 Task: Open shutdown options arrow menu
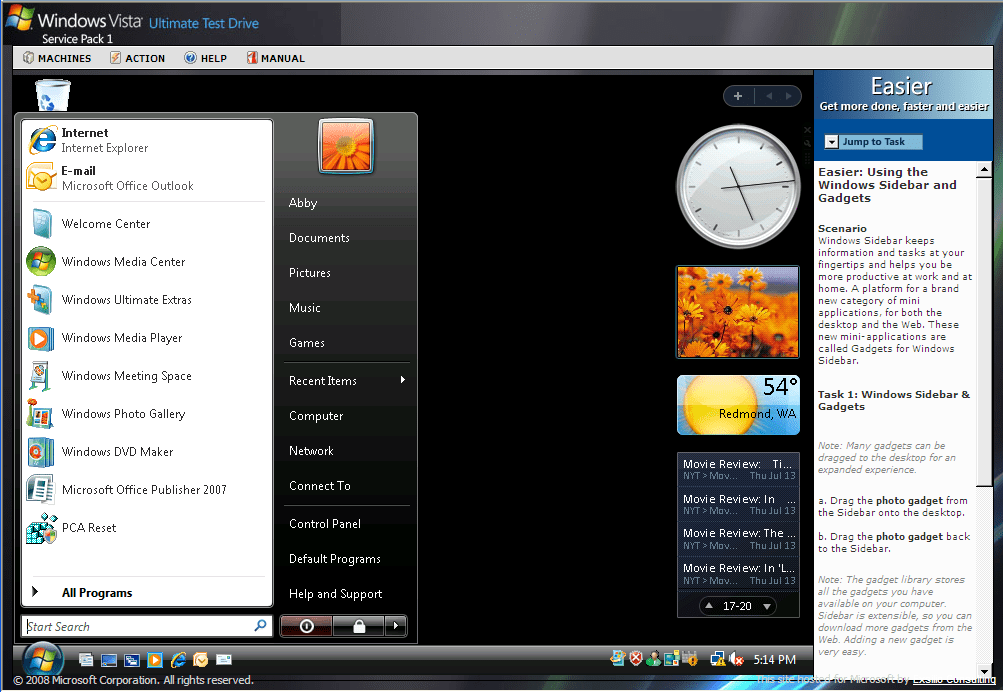coord(396,625)
